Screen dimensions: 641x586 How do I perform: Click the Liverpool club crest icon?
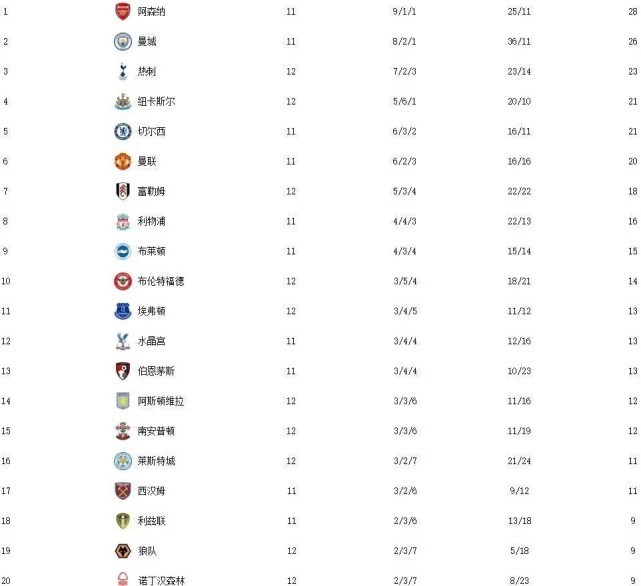tap(122, 221)
